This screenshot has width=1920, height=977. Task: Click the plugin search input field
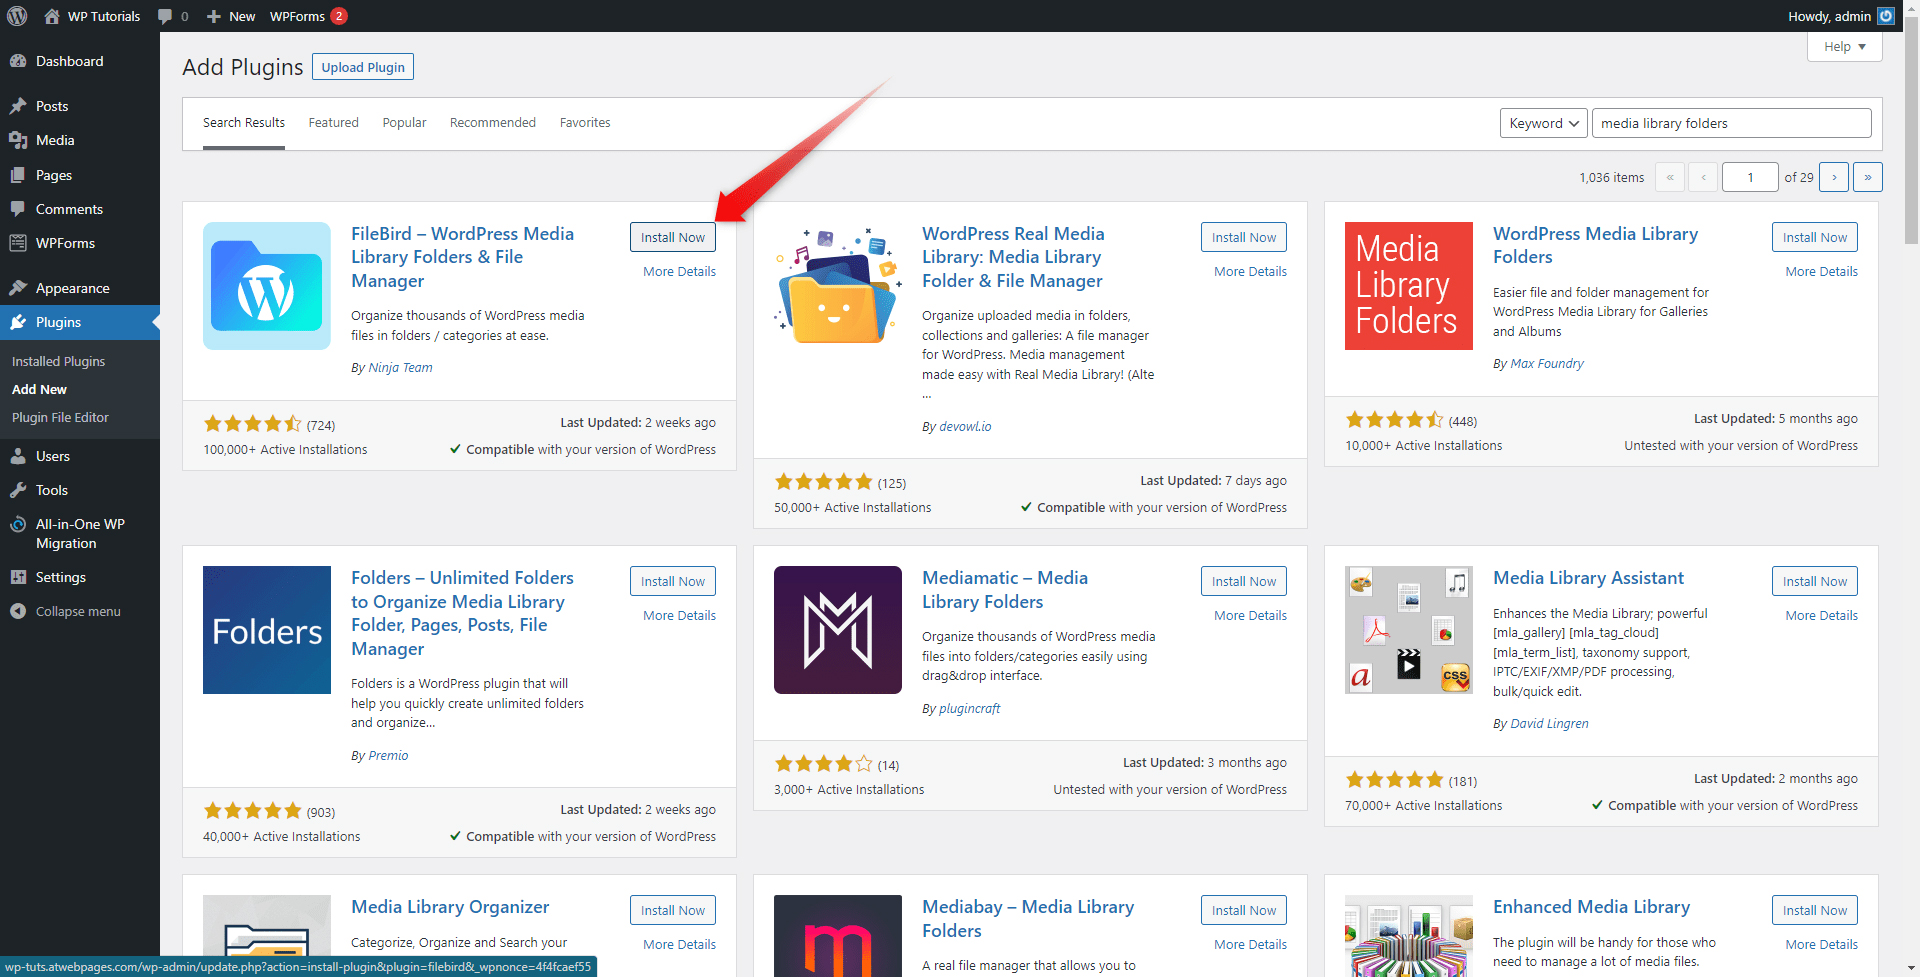pyautogui.click(x=1731, y=123)
